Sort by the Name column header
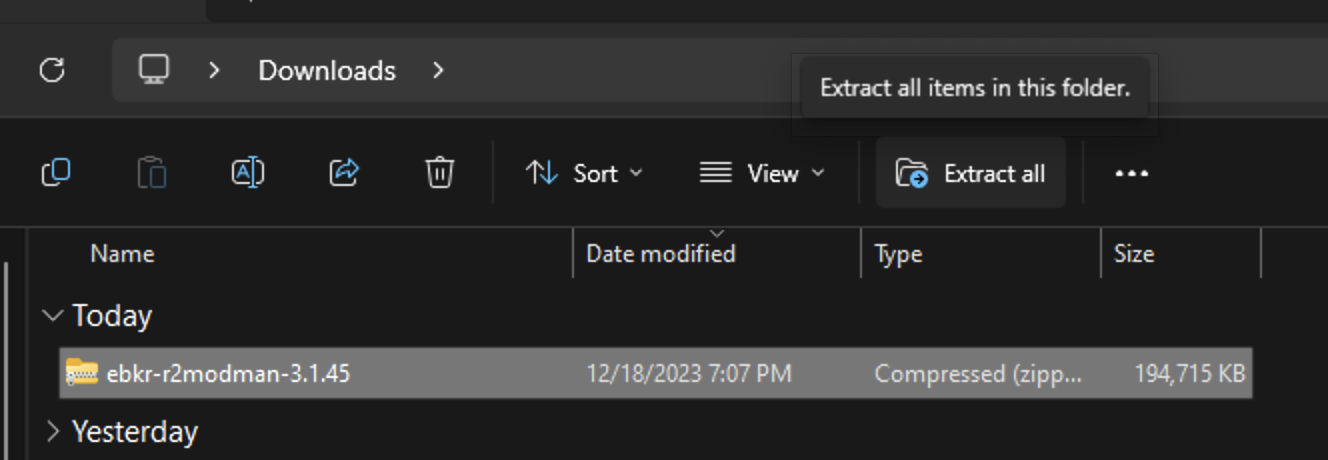 122,254
